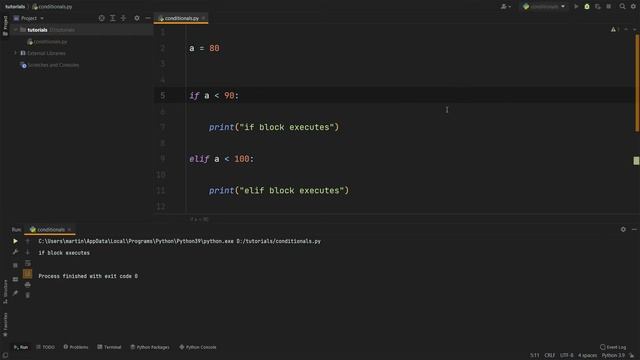Close the conditionals.py editor tab
The height and width of the screenshot is (360, 640).
204,18
